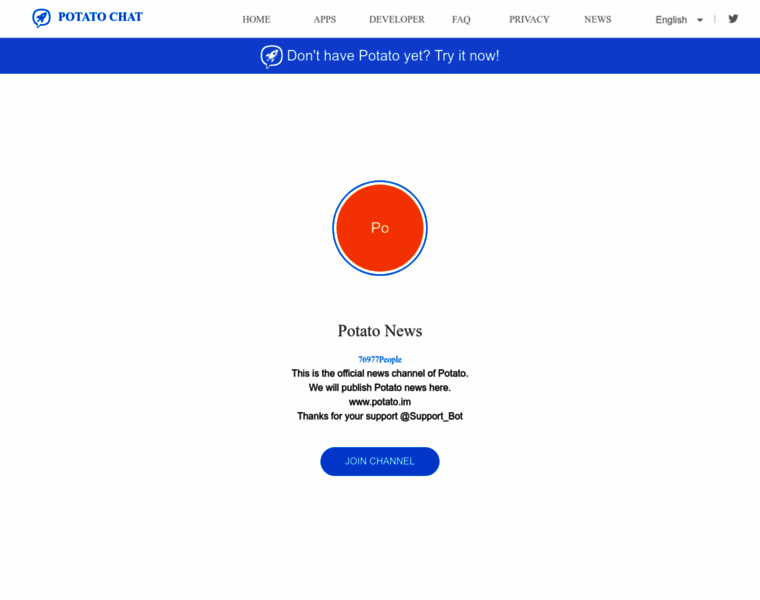Open the APPS menu item

click(325, 19)
